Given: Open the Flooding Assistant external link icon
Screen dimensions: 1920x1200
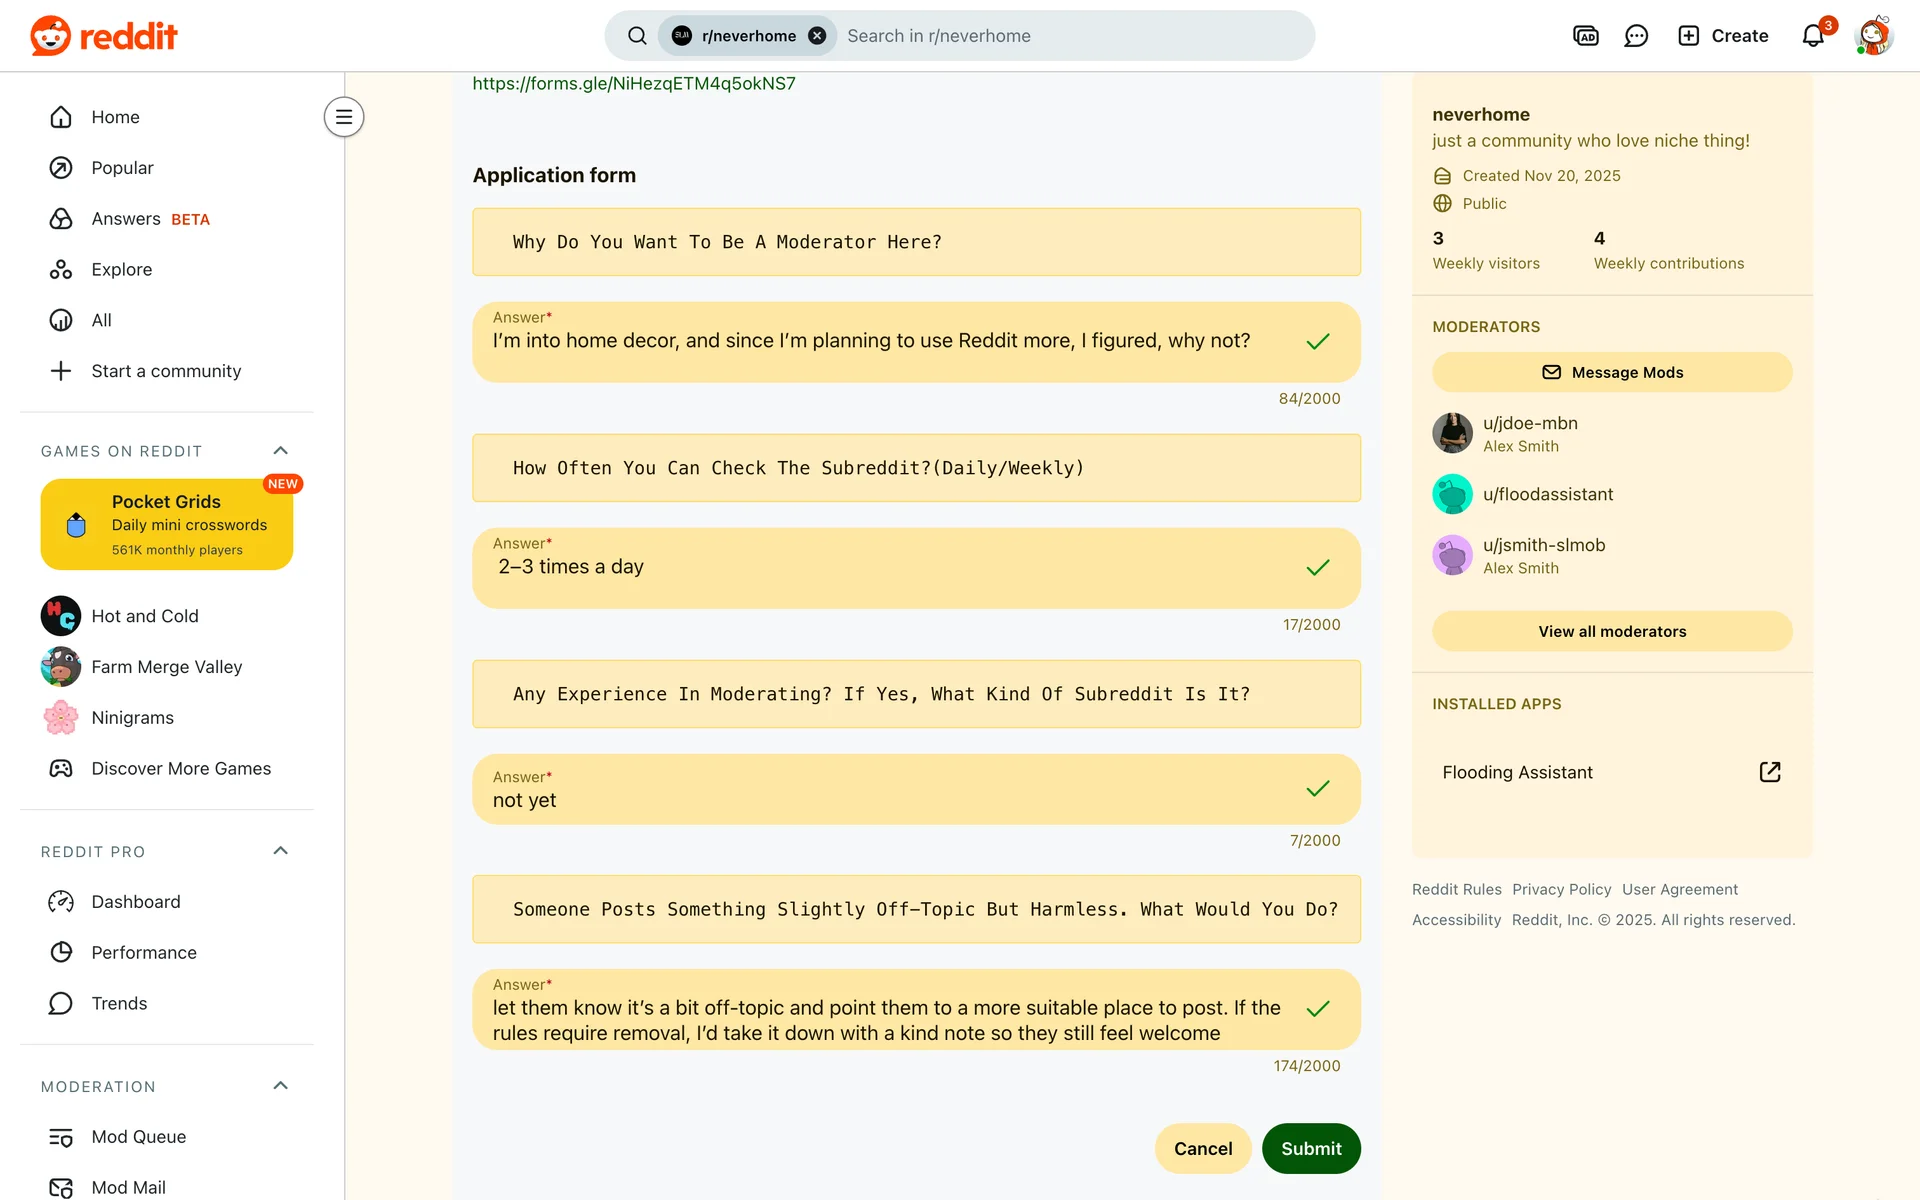Looking at the screenshot, I should tap(1769, 772).
